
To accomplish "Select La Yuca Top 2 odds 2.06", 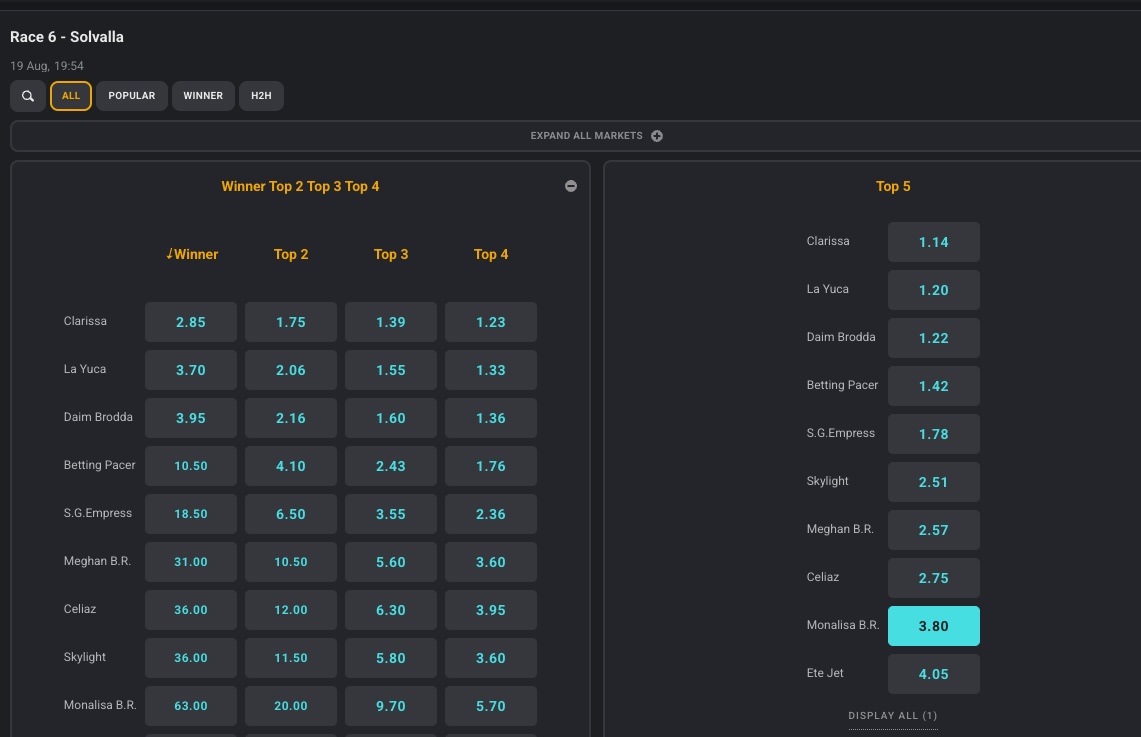I will [x=290, y=370].
